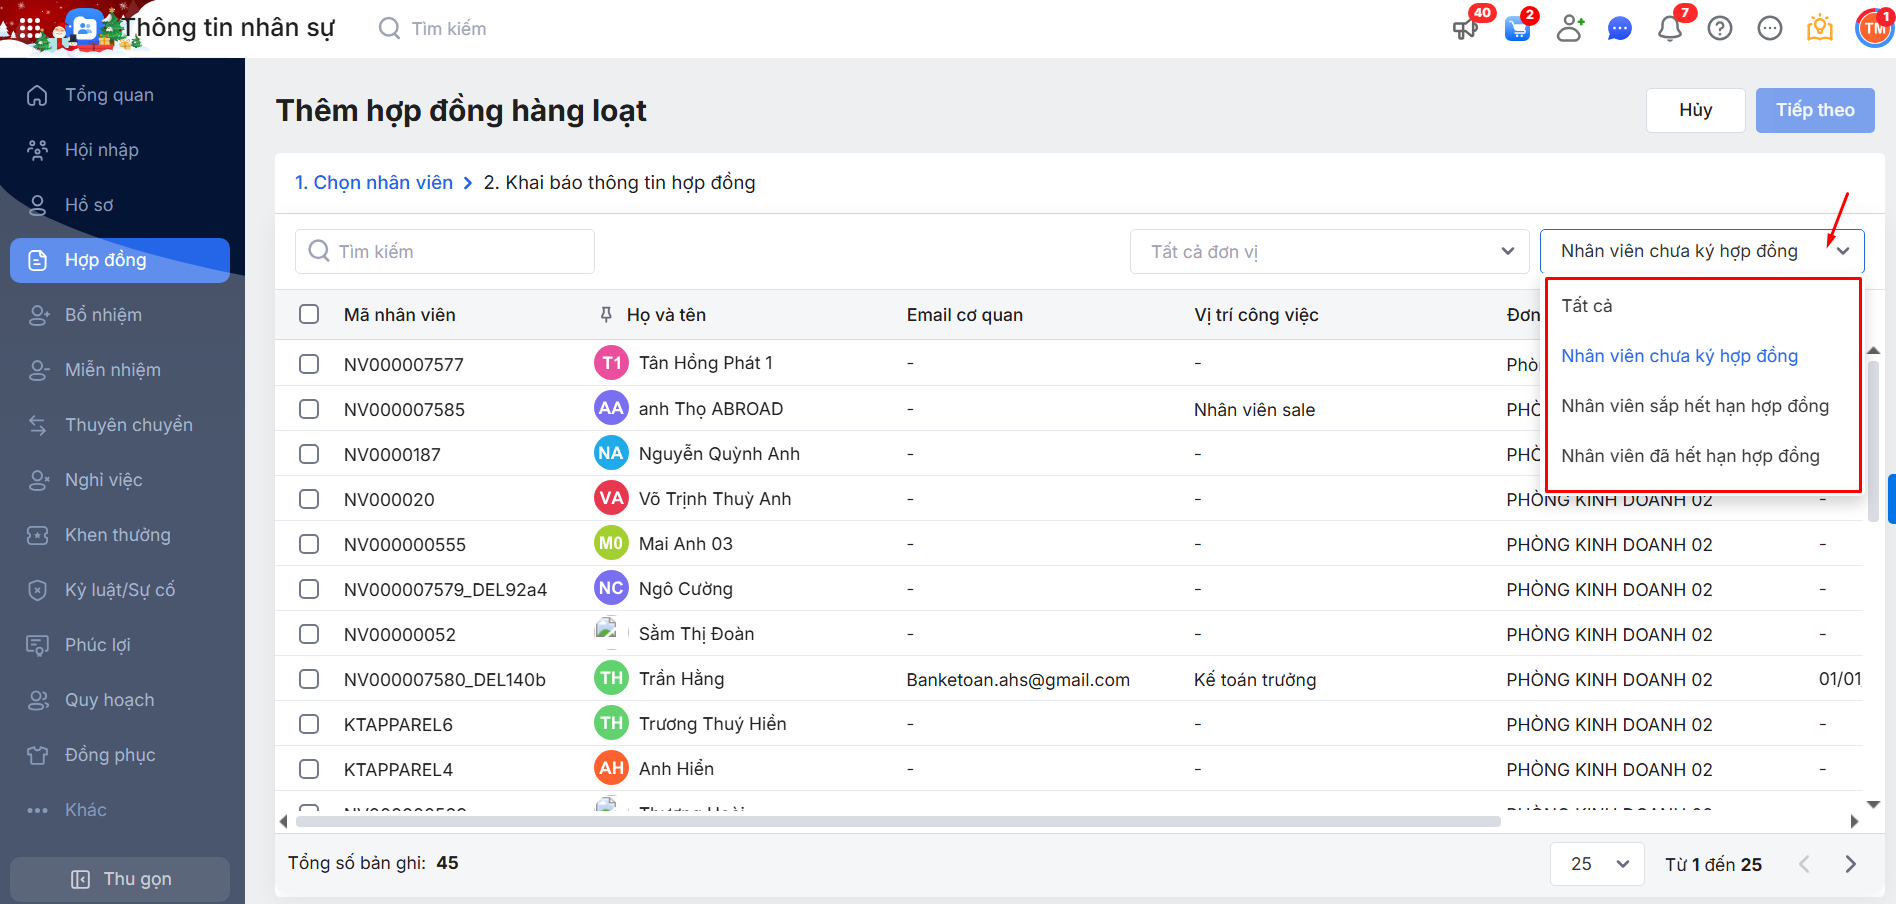Click the pin icon beside Họ và tên

[x=606, y=315]
